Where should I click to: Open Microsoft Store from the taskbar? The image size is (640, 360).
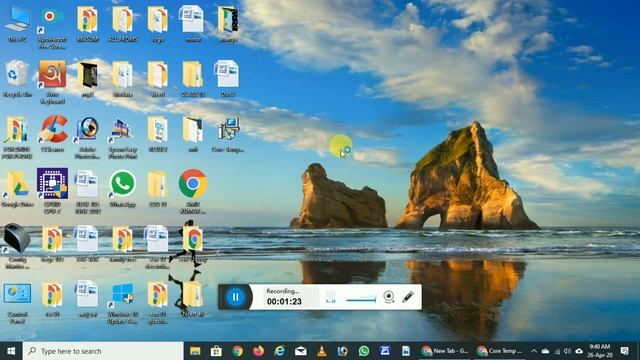tap(216, 351)
